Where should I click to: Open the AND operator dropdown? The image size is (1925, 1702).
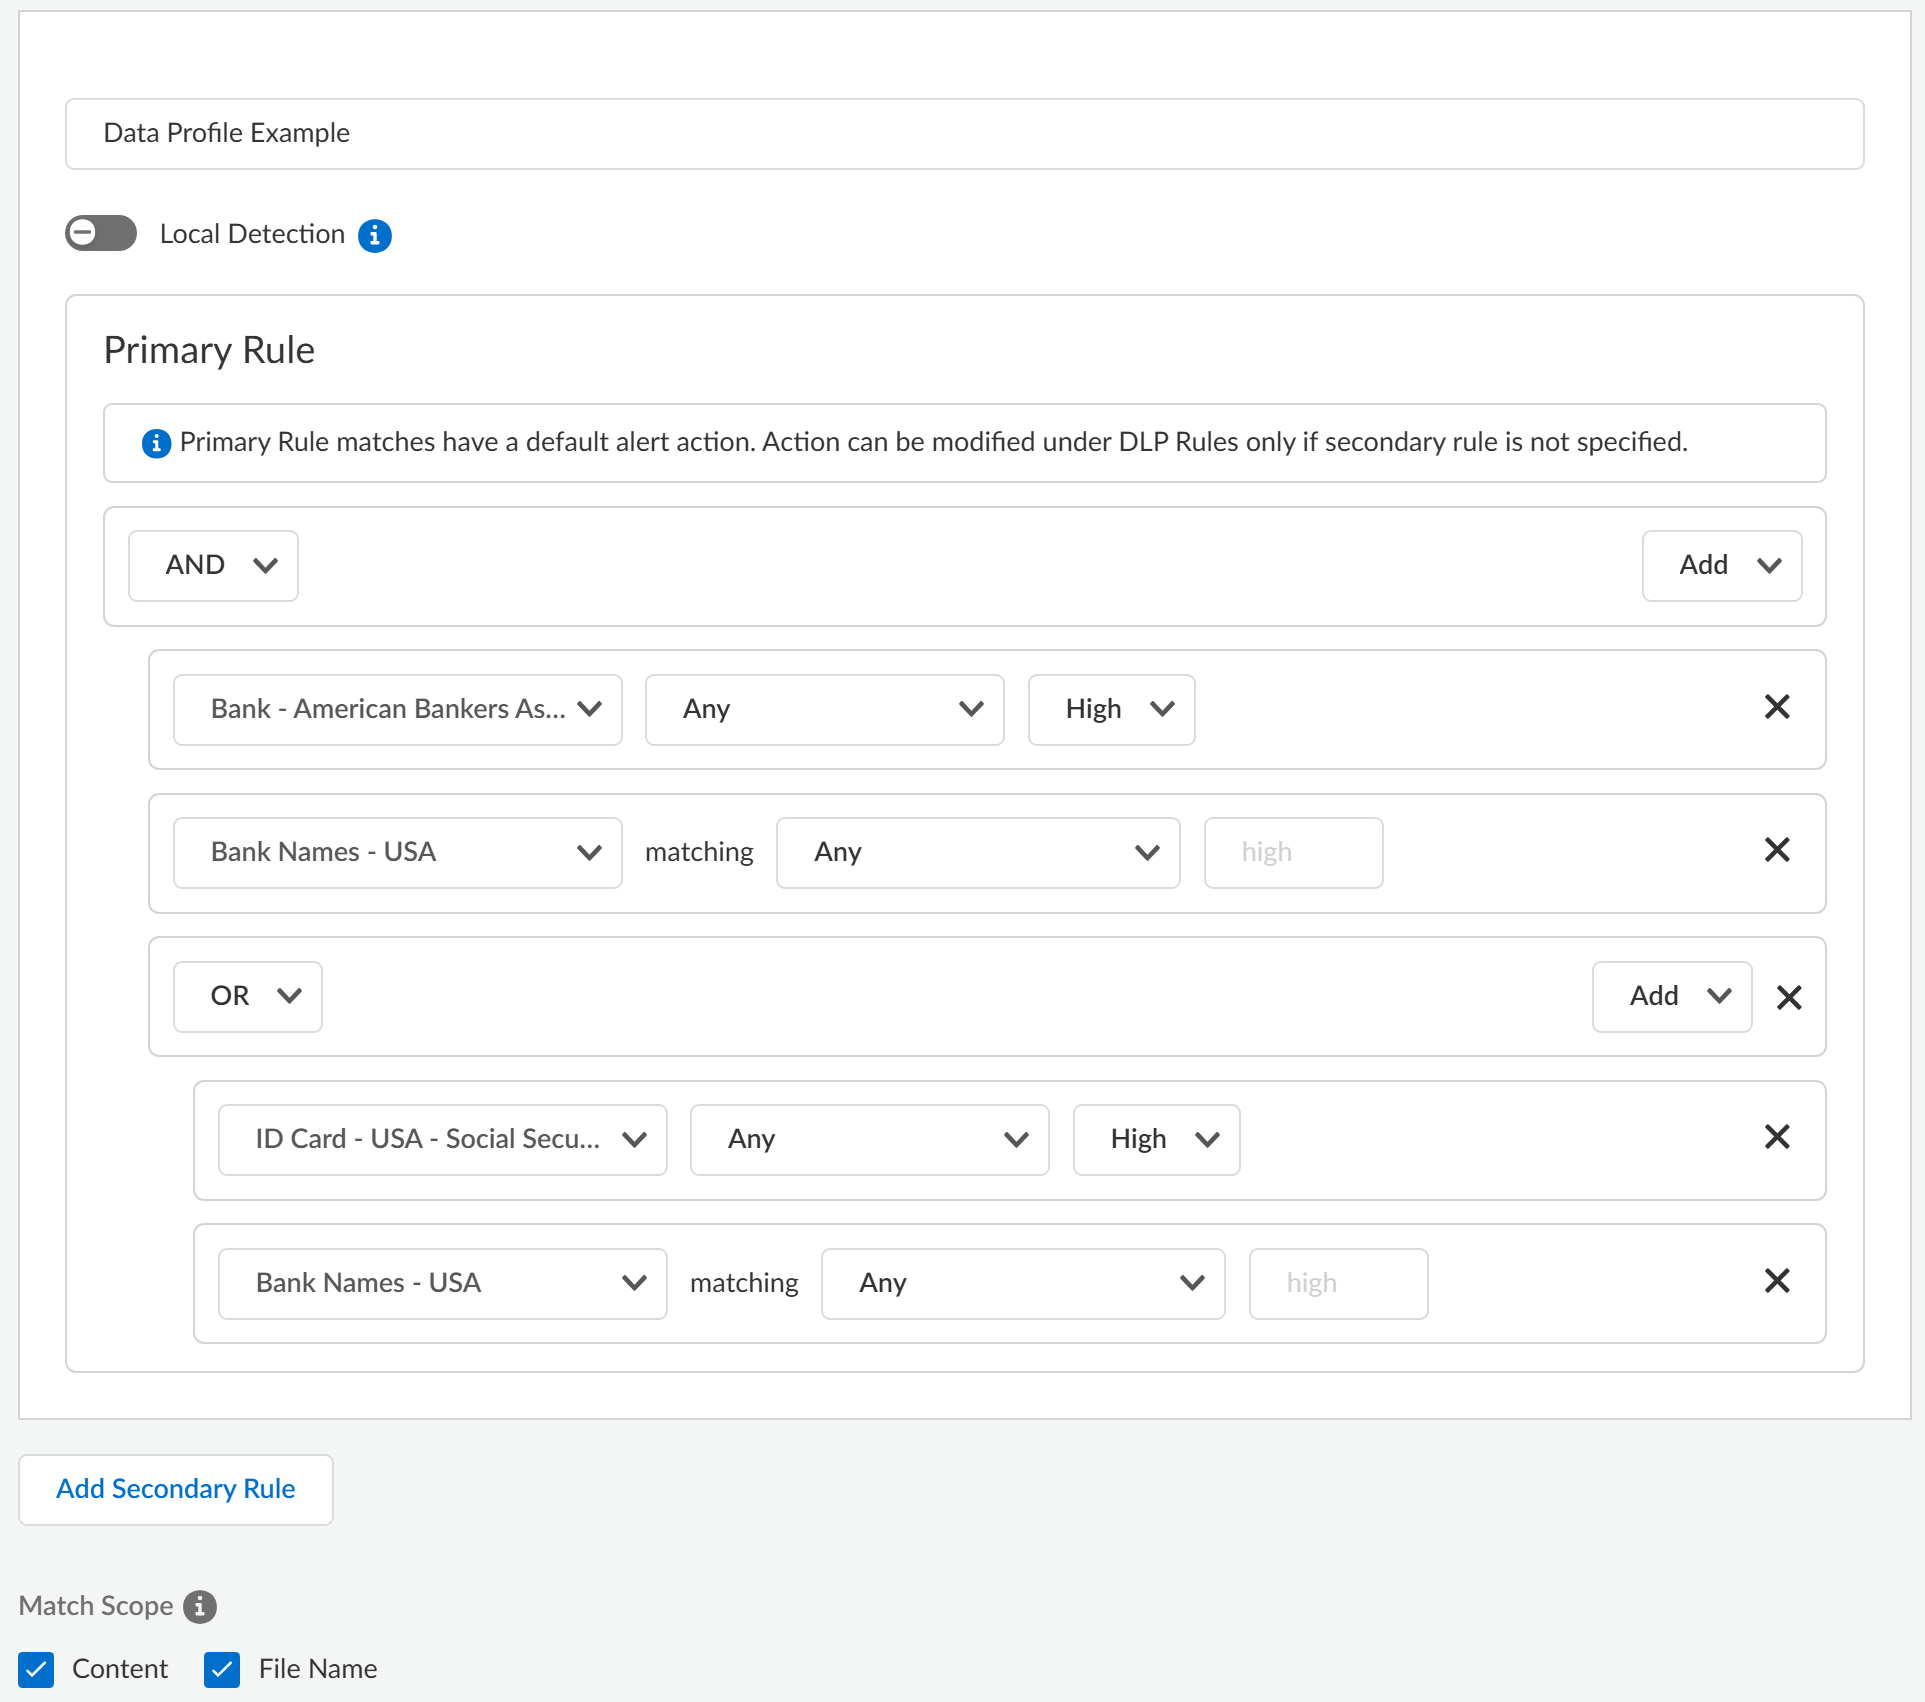[213, 566]
